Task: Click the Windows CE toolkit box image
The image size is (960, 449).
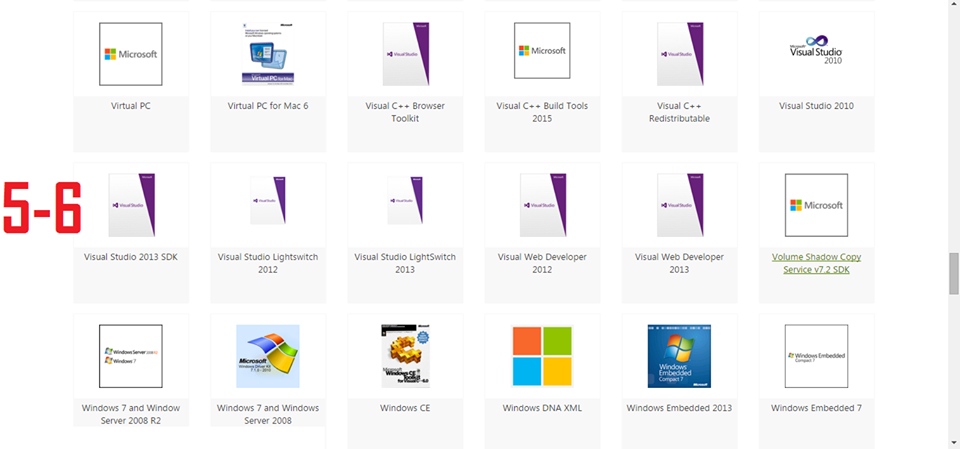Action: (x=405, y=356)
